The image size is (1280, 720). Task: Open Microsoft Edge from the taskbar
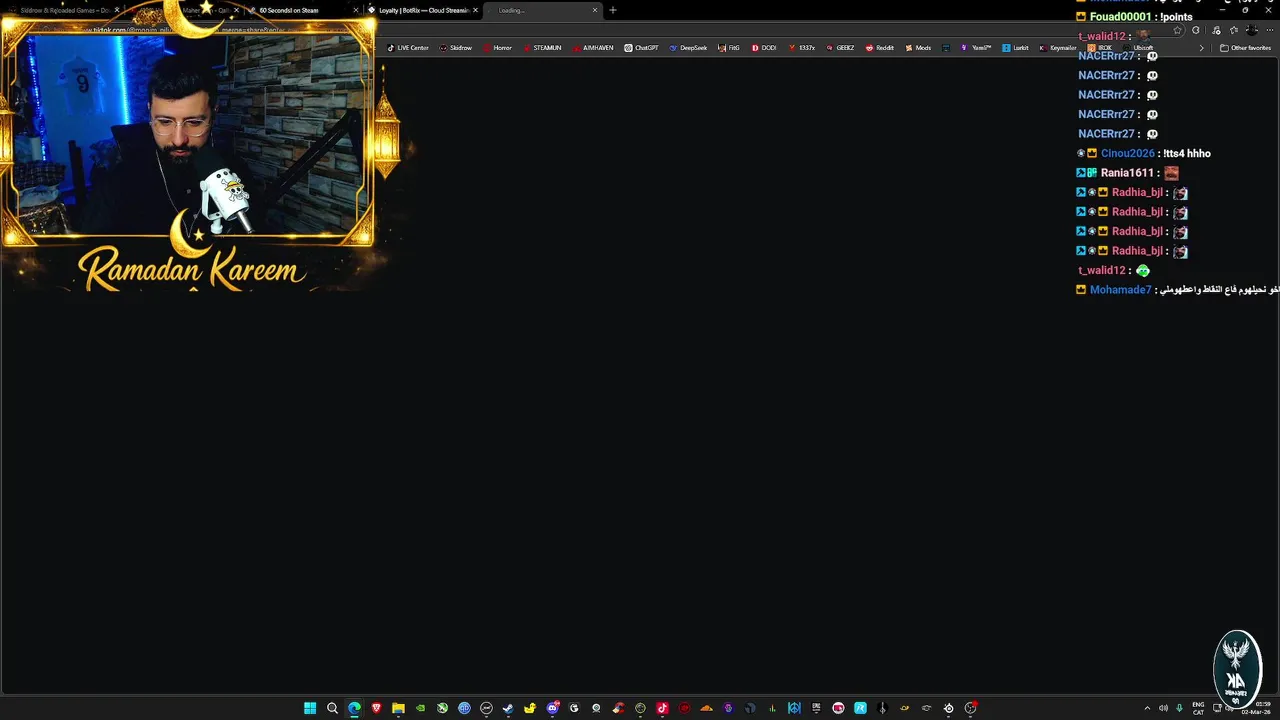pos(354,708)
